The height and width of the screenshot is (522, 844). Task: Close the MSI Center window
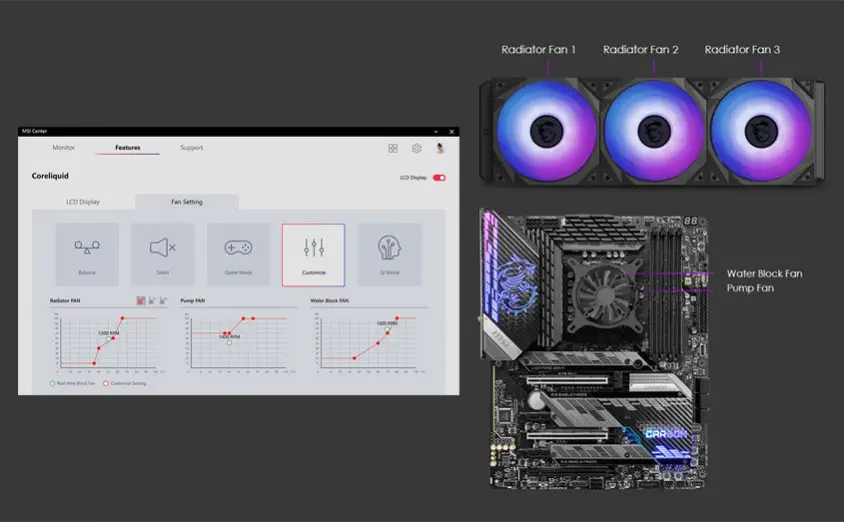(x=452, y=131)
